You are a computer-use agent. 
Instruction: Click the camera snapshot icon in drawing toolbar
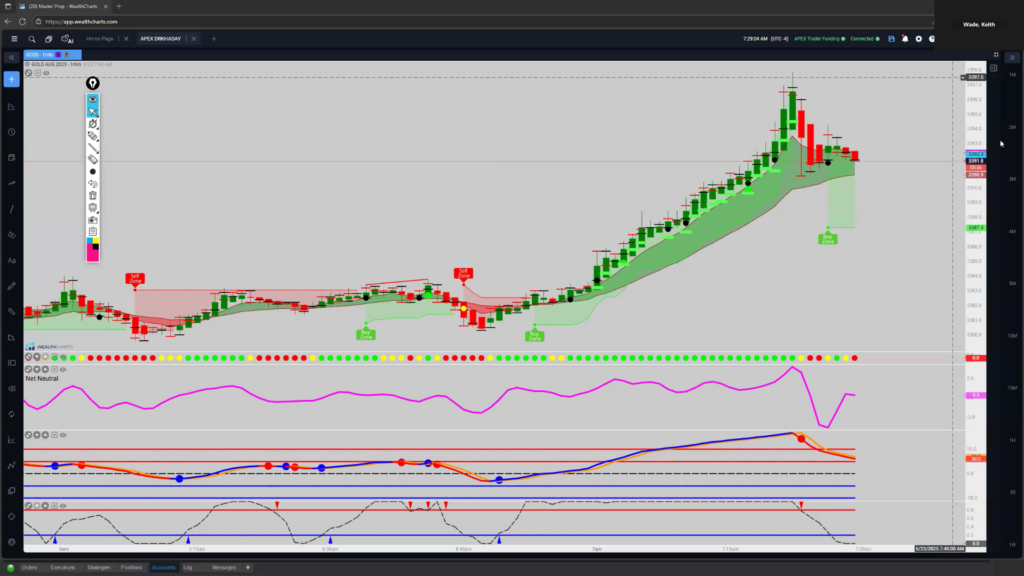(93, 220)
